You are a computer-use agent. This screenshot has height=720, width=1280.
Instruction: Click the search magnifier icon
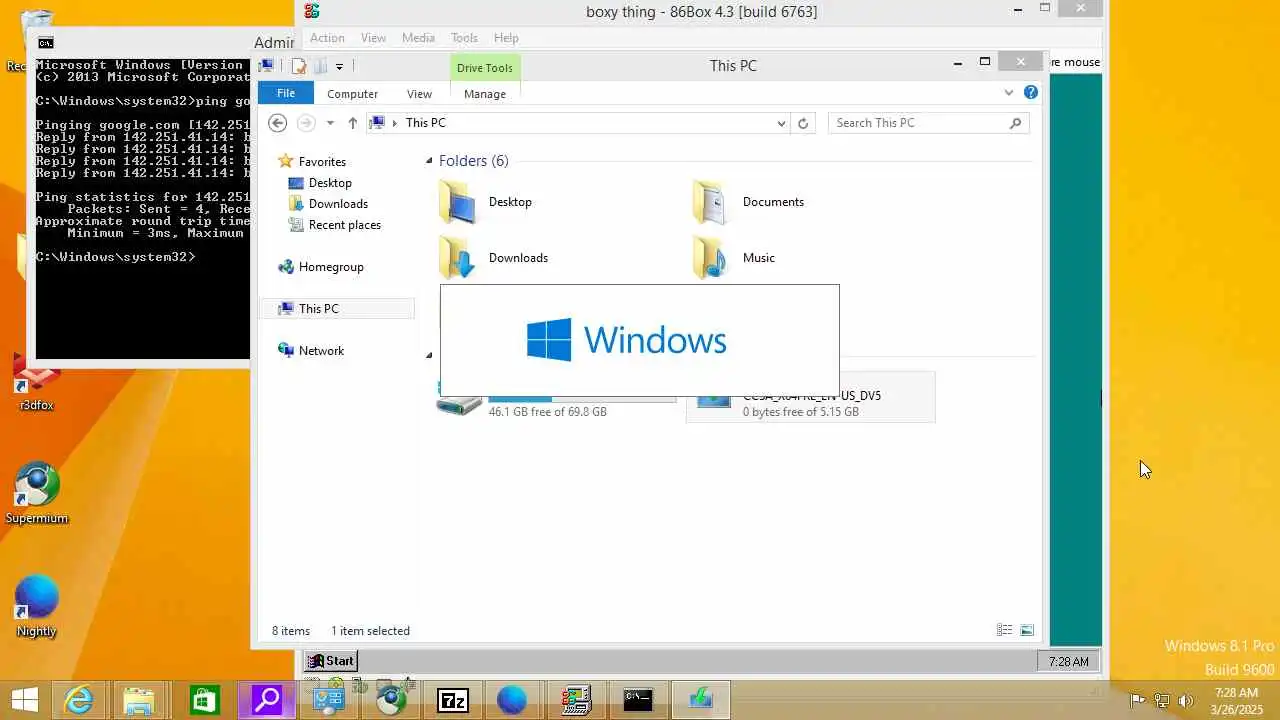[1016, 123]
